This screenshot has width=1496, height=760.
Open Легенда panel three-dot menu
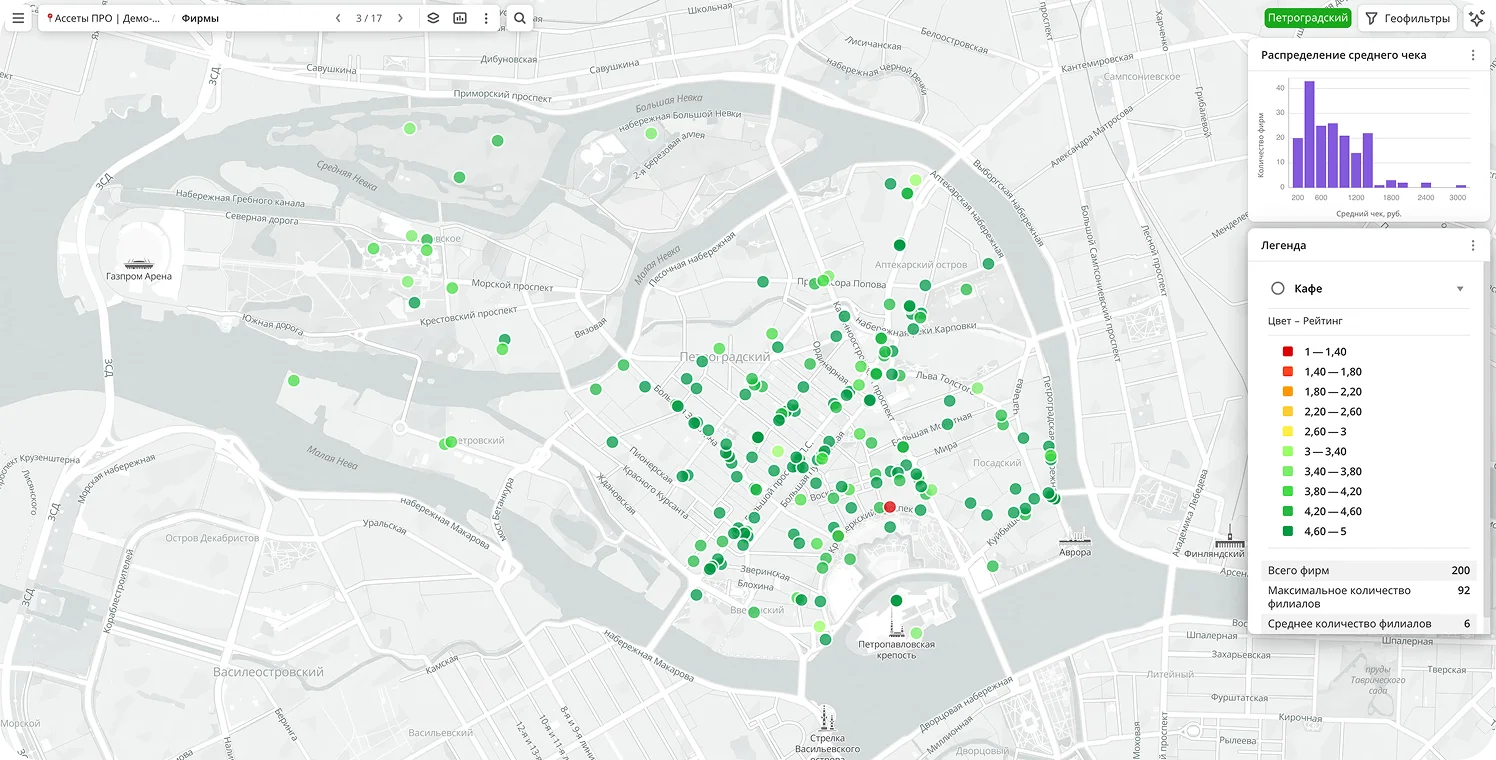pos(1473,245)
